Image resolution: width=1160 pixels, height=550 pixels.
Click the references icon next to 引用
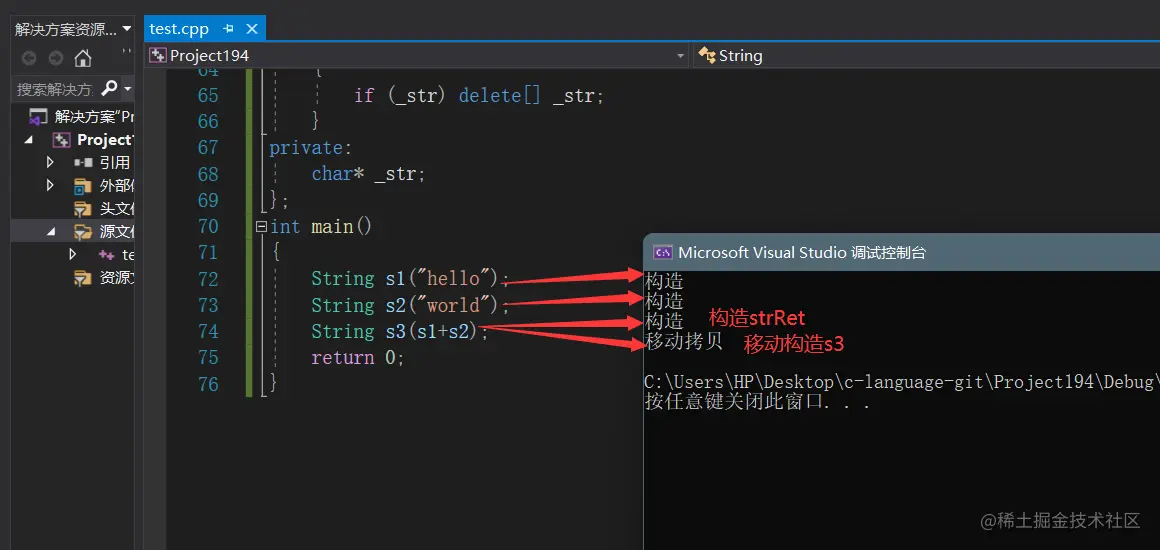pos(82,162)
